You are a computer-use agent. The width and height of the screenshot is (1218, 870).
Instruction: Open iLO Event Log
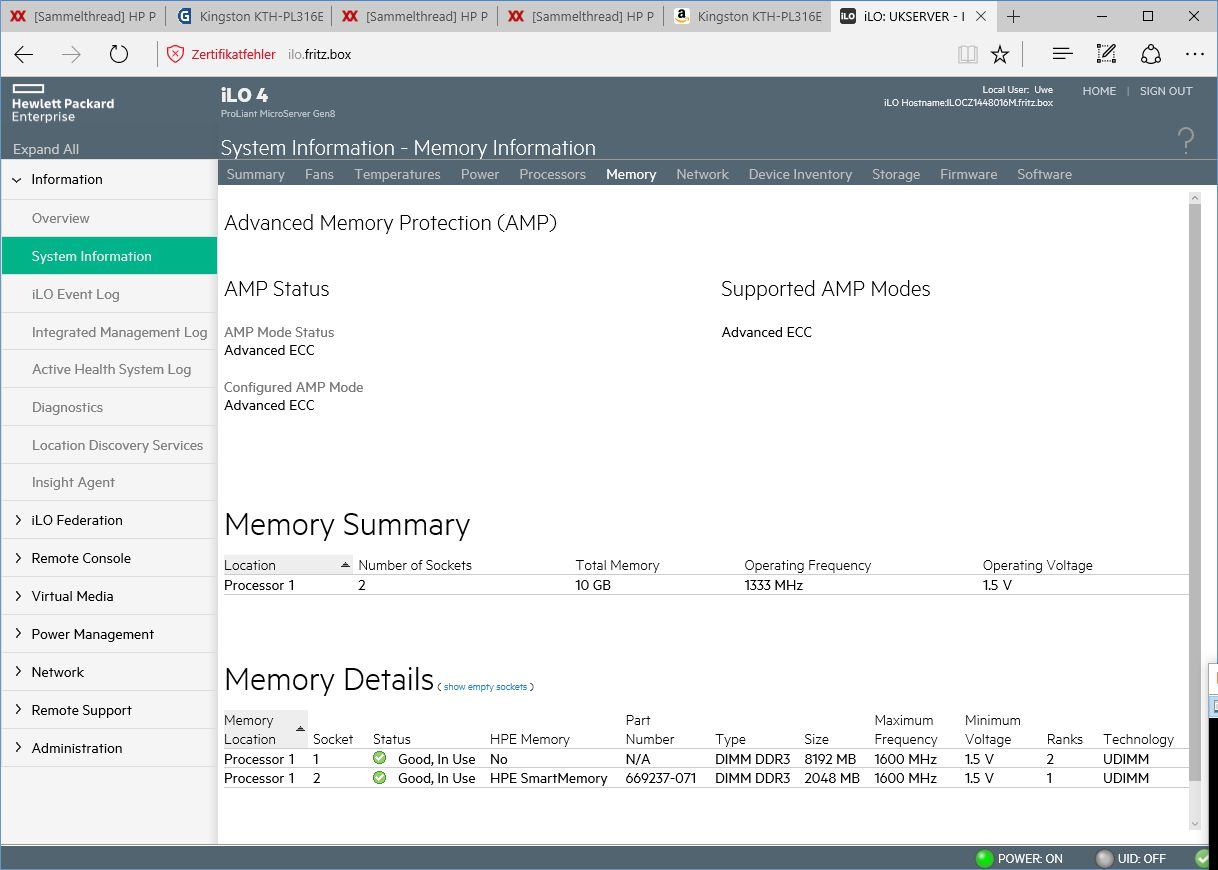click(109, 294)
